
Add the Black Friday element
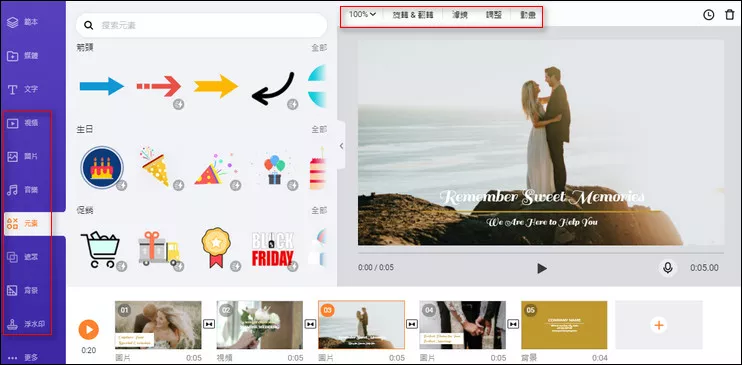click(x=273, y=249)
